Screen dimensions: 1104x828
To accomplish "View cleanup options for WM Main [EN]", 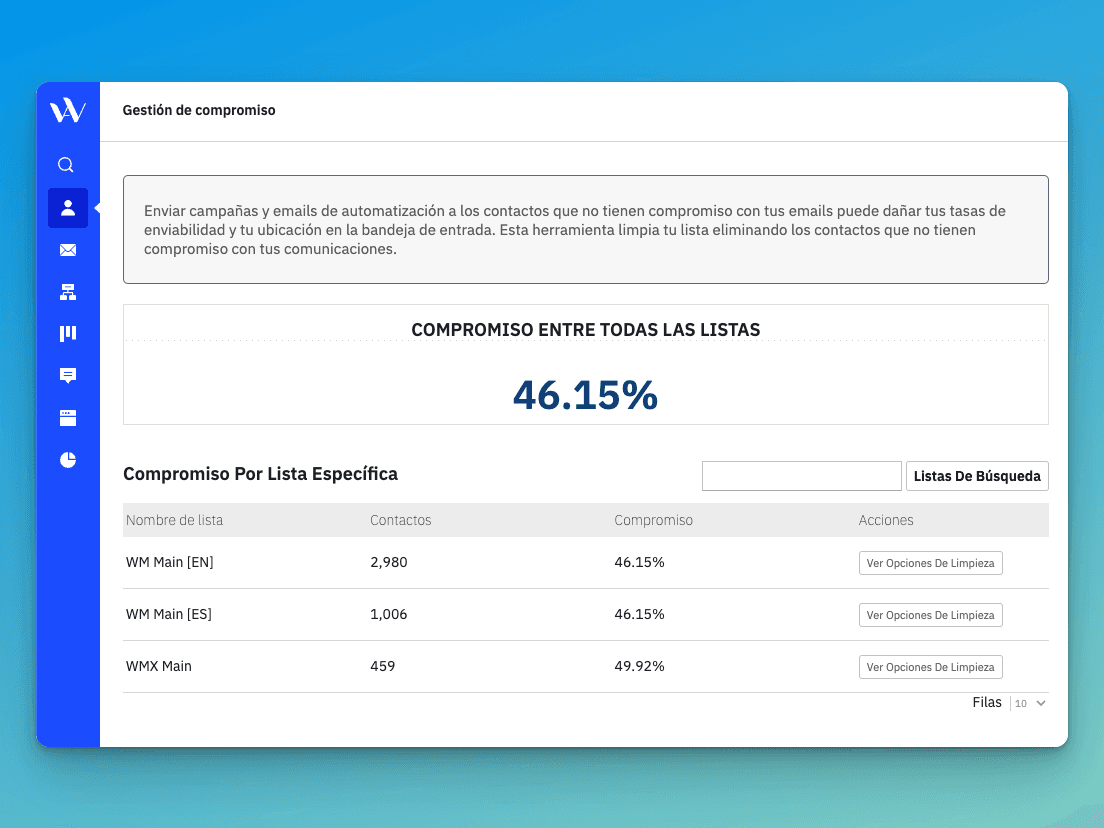I will coord(930,563).
